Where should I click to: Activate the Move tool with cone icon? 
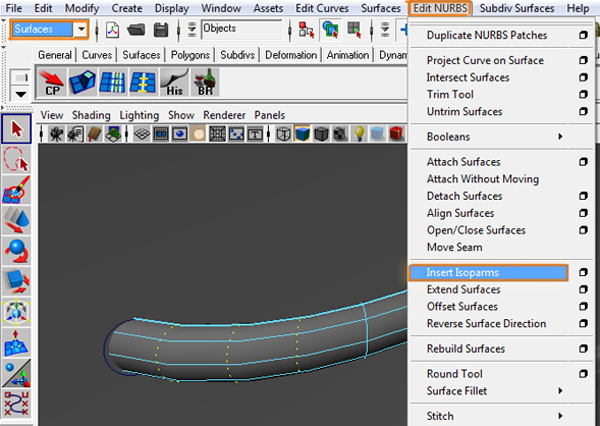click(x=16, y=220)
